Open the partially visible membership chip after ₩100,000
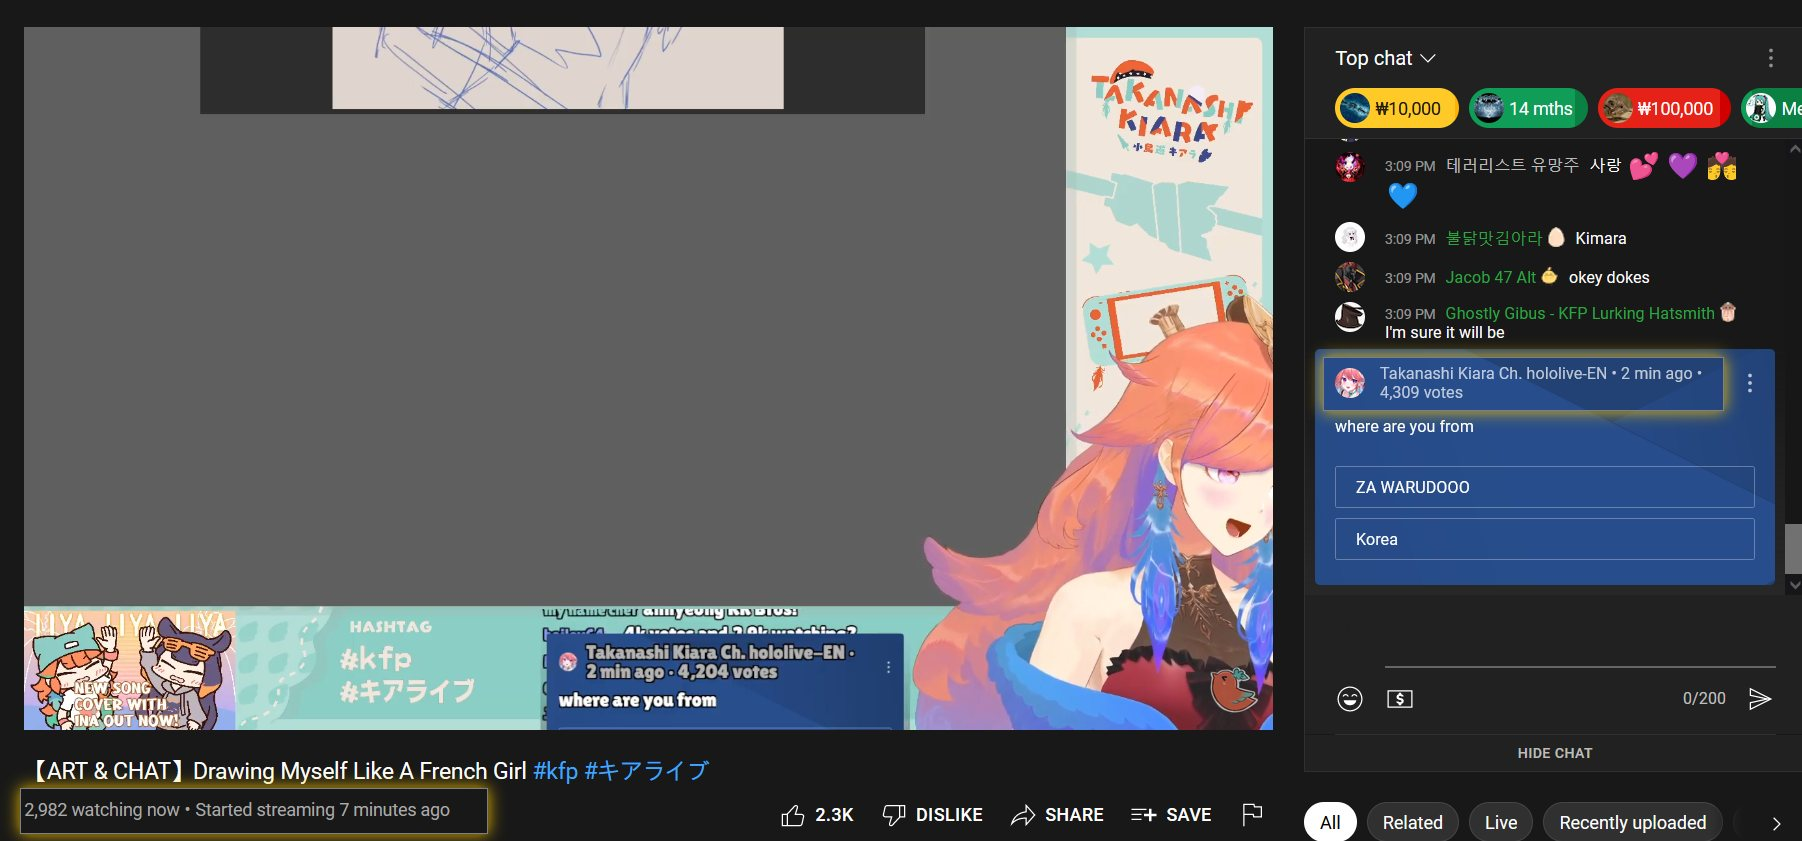The height and width of the screenshot is (841, 1802). (x=1772, y=108)
